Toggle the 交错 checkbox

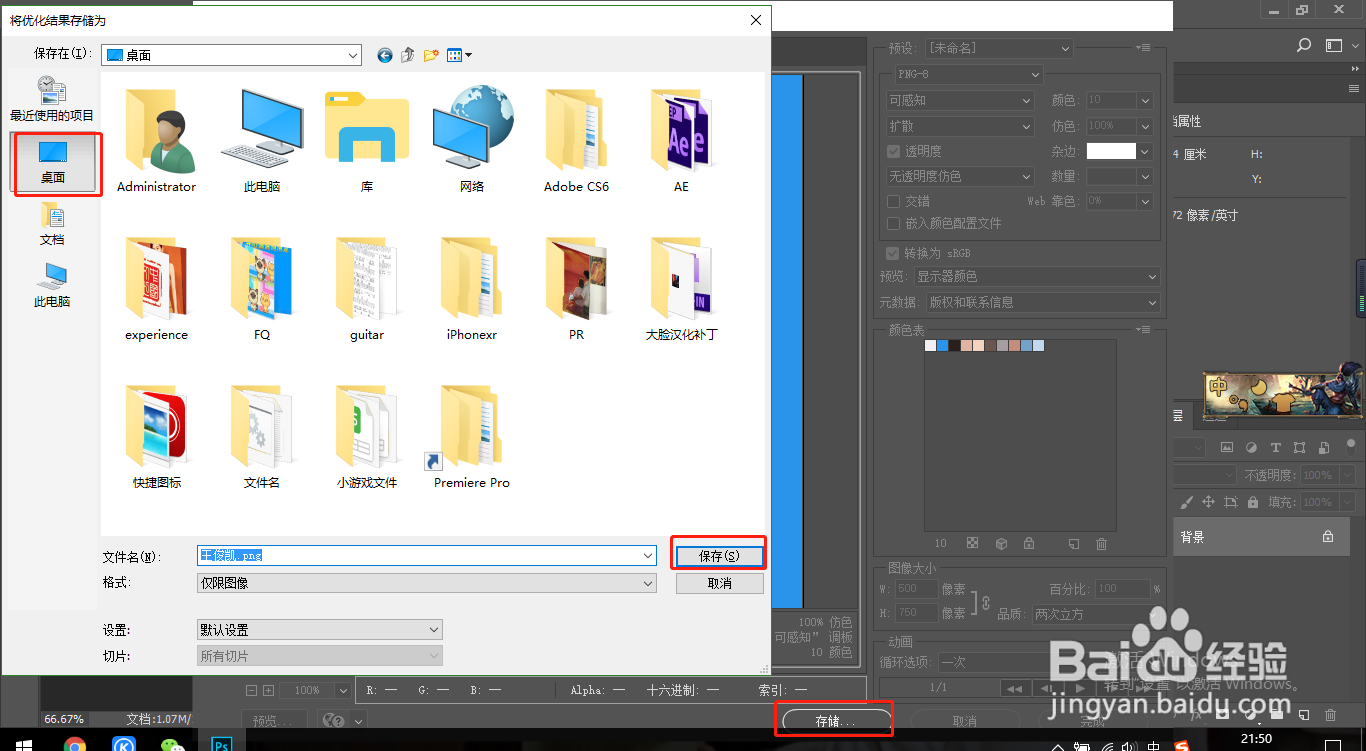tap(894, 201)
